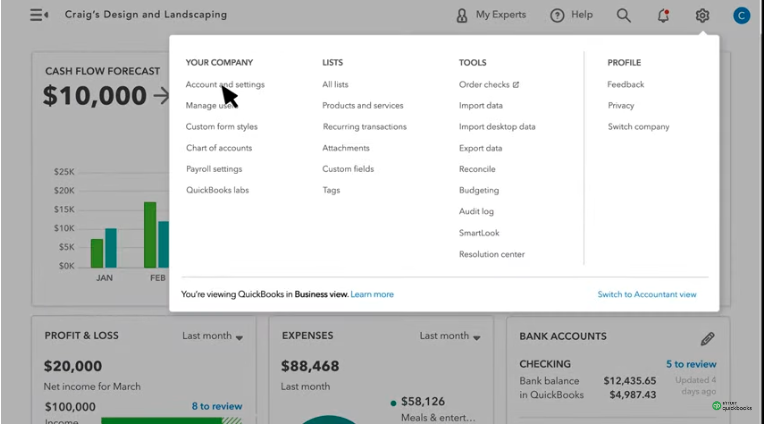Viewport: 764px width, 425px height.
Task: Click the Learn more link
Action: 372,295
